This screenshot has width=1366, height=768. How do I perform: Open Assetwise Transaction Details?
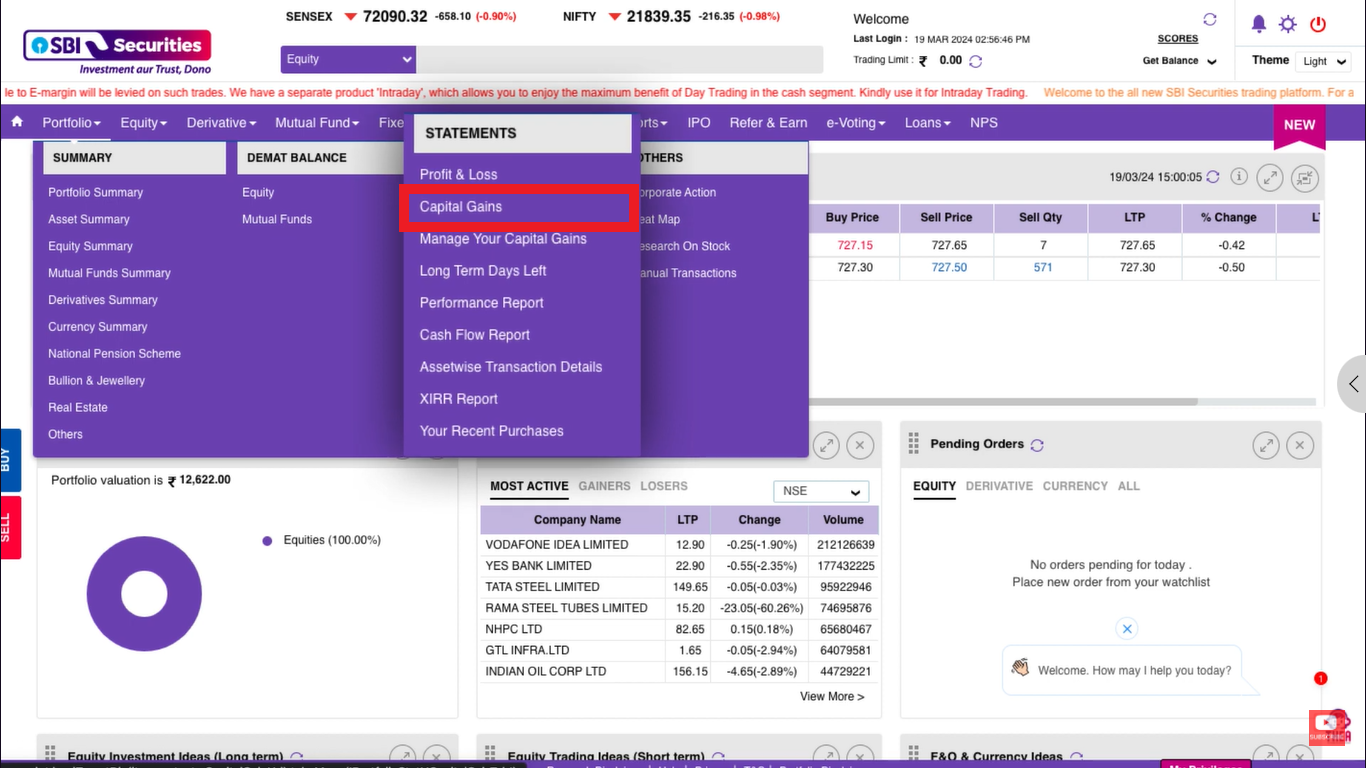click(511, 366)
